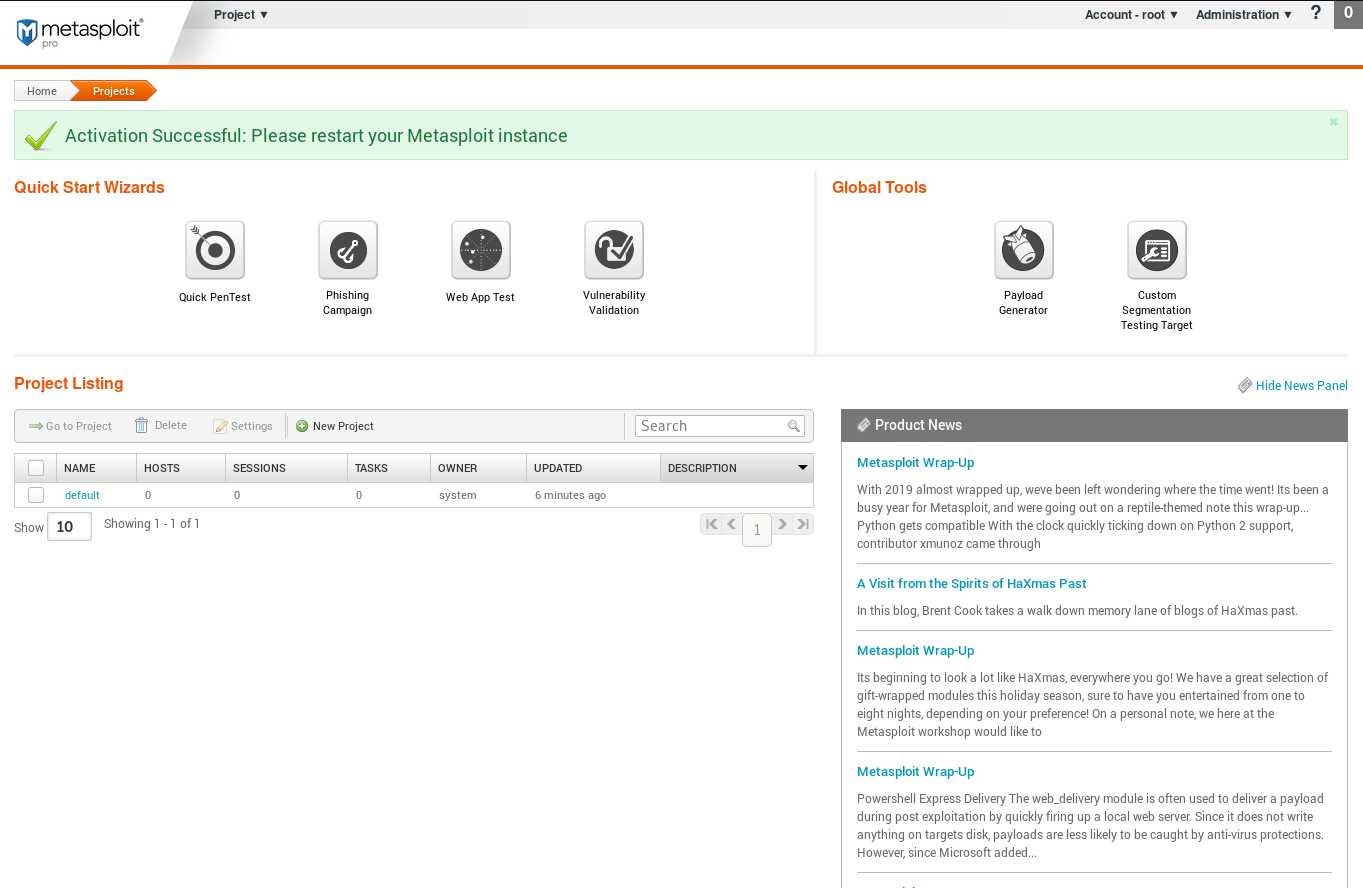The image size is (1363, 888).
Task: Open the notifications counter badge
Action: click(x=1348, y=14)
